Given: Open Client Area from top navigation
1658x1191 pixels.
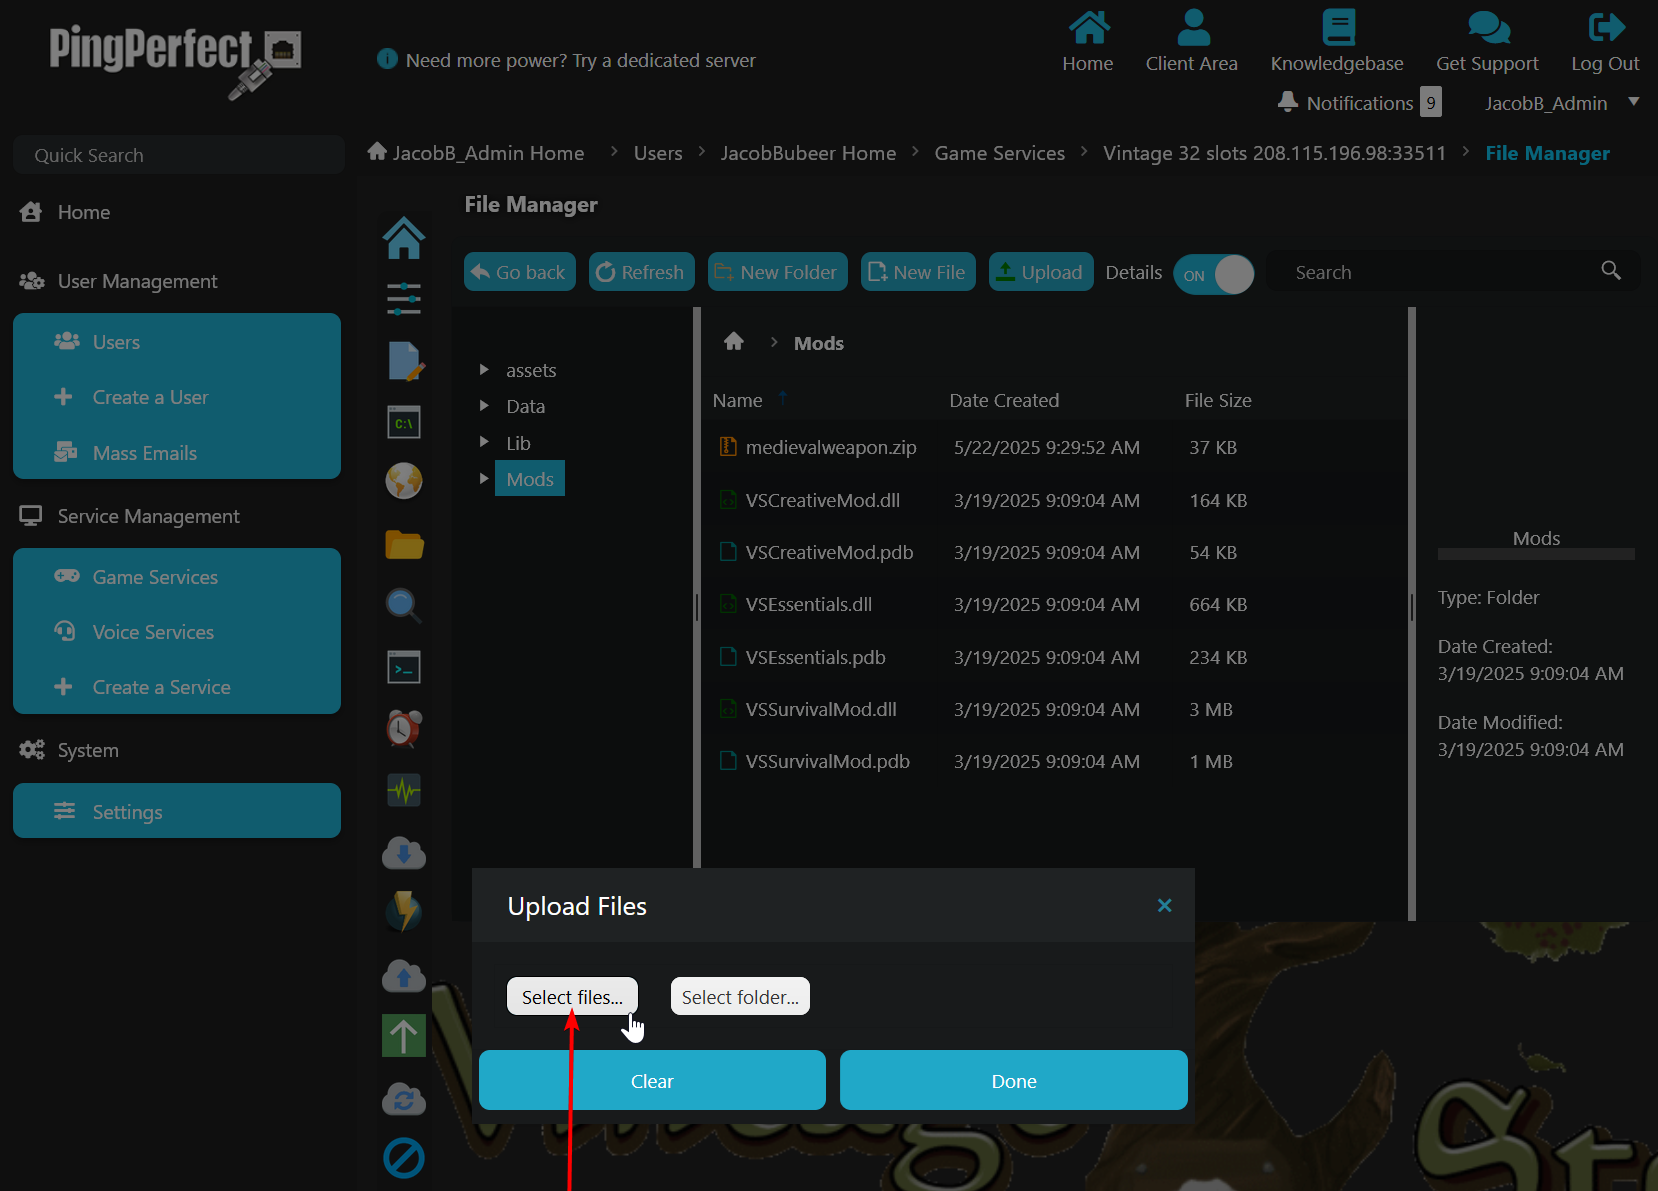Looking at the screenshot, I should tap(1192, 41).
